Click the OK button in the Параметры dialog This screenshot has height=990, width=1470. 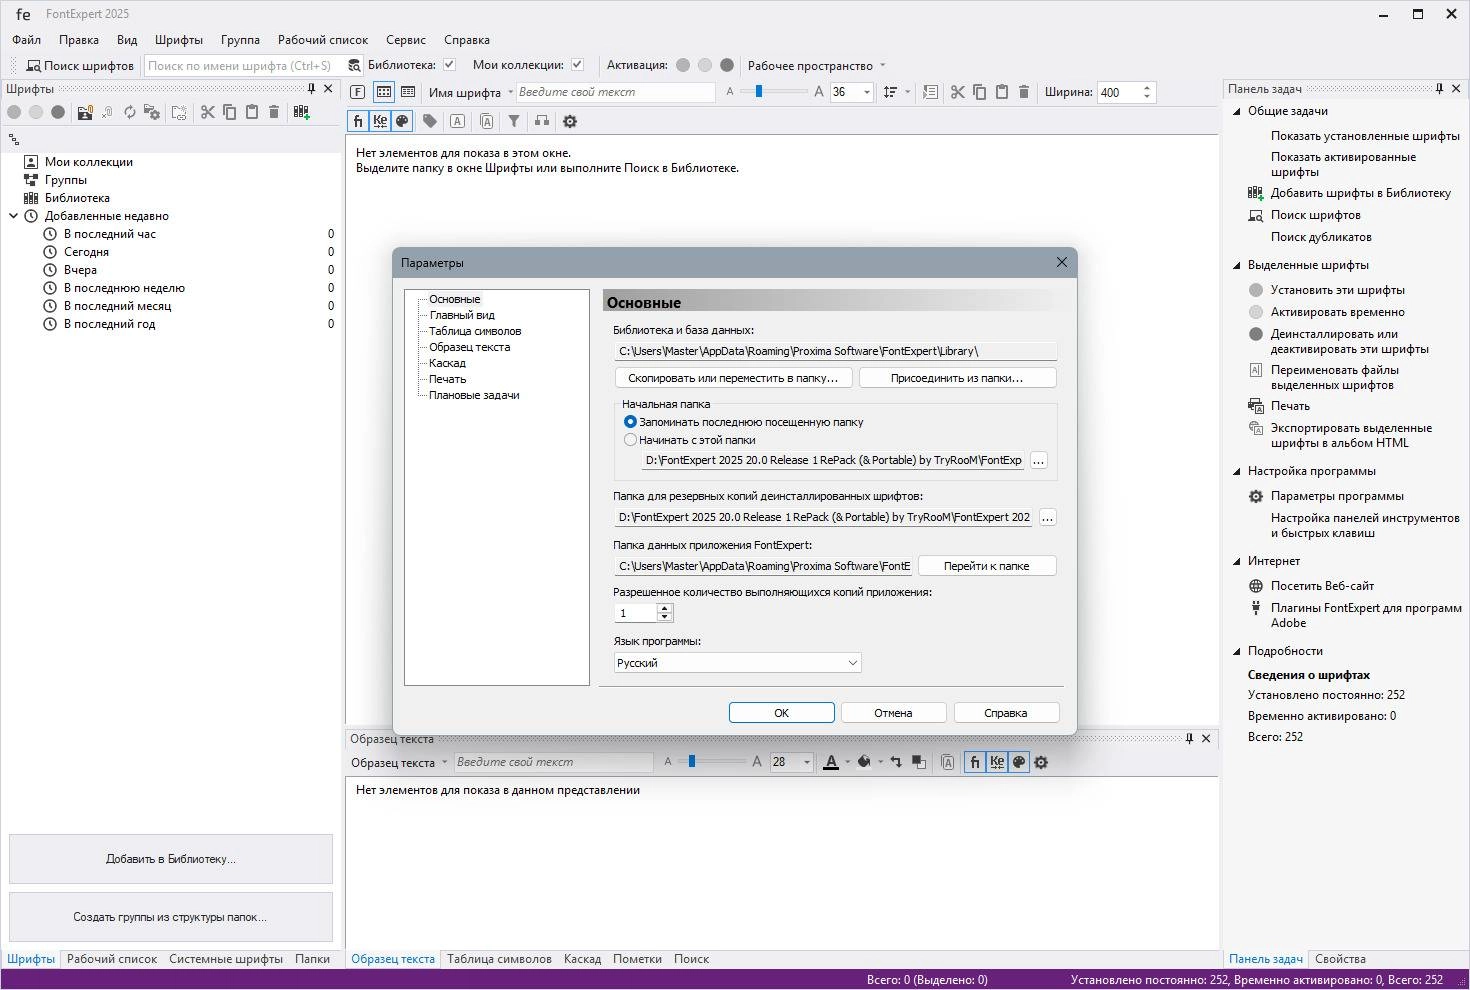coord(782,713)
